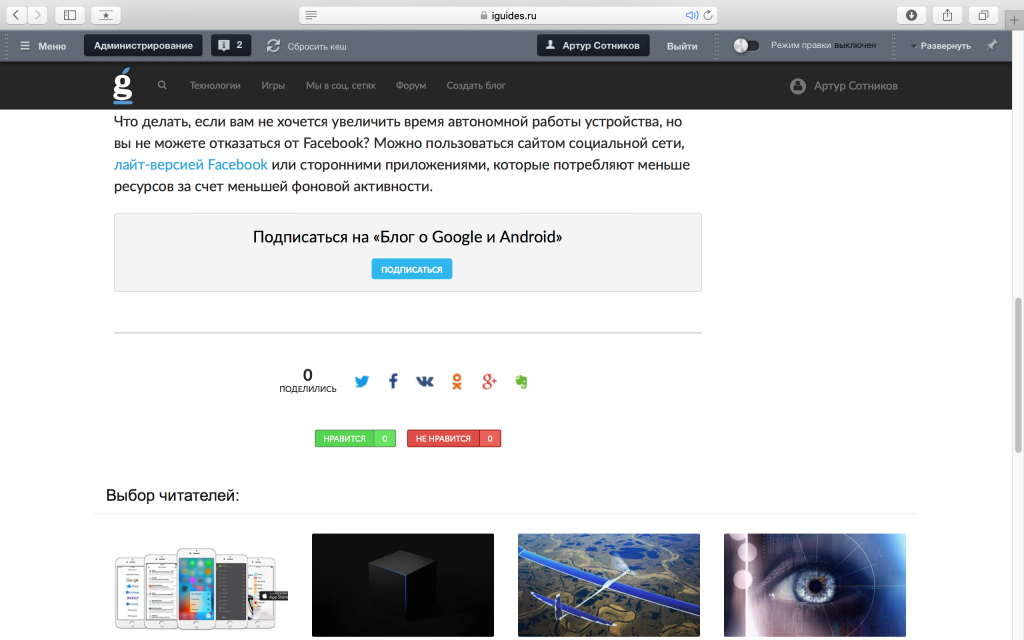Image resolution: width=1024 pixels, height=640 pixels.
Task: Click red НЕ НРАВИТСЯ dislike button
Action: [x=454, y=438]
